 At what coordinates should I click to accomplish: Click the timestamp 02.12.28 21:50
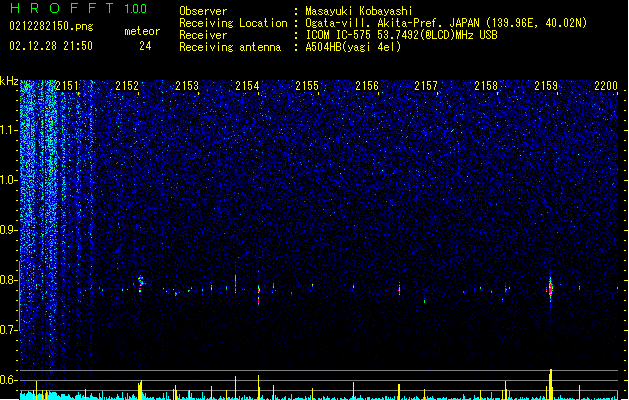click(x=51, y=46)
